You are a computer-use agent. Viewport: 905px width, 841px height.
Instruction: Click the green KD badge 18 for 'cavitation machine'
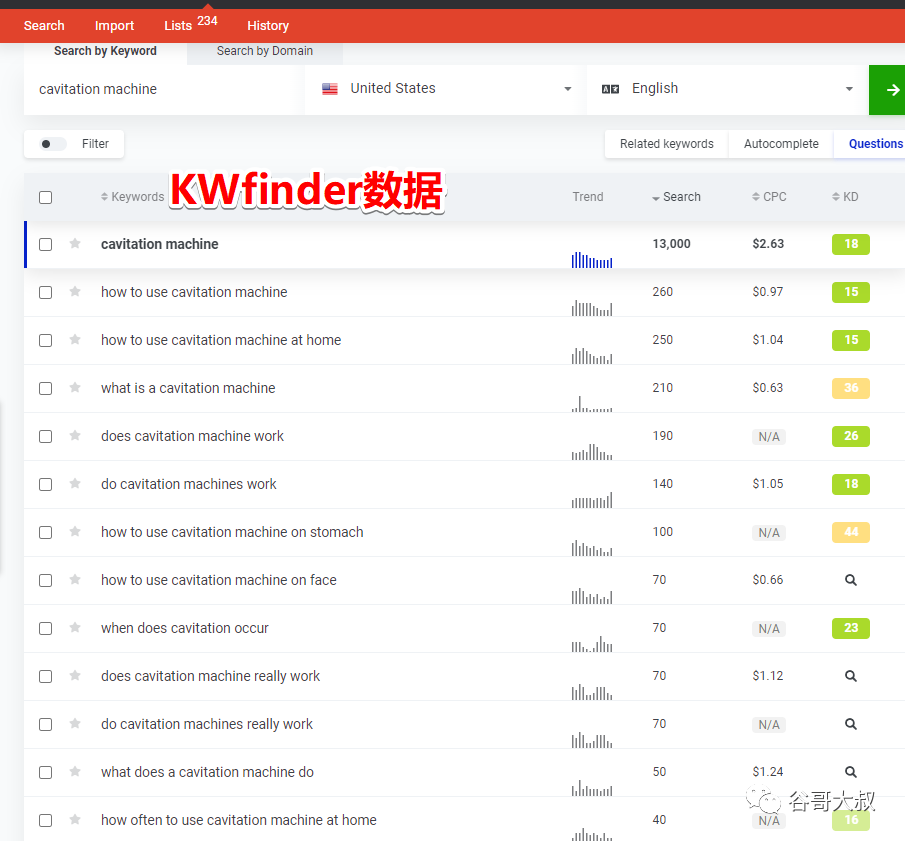851,244
